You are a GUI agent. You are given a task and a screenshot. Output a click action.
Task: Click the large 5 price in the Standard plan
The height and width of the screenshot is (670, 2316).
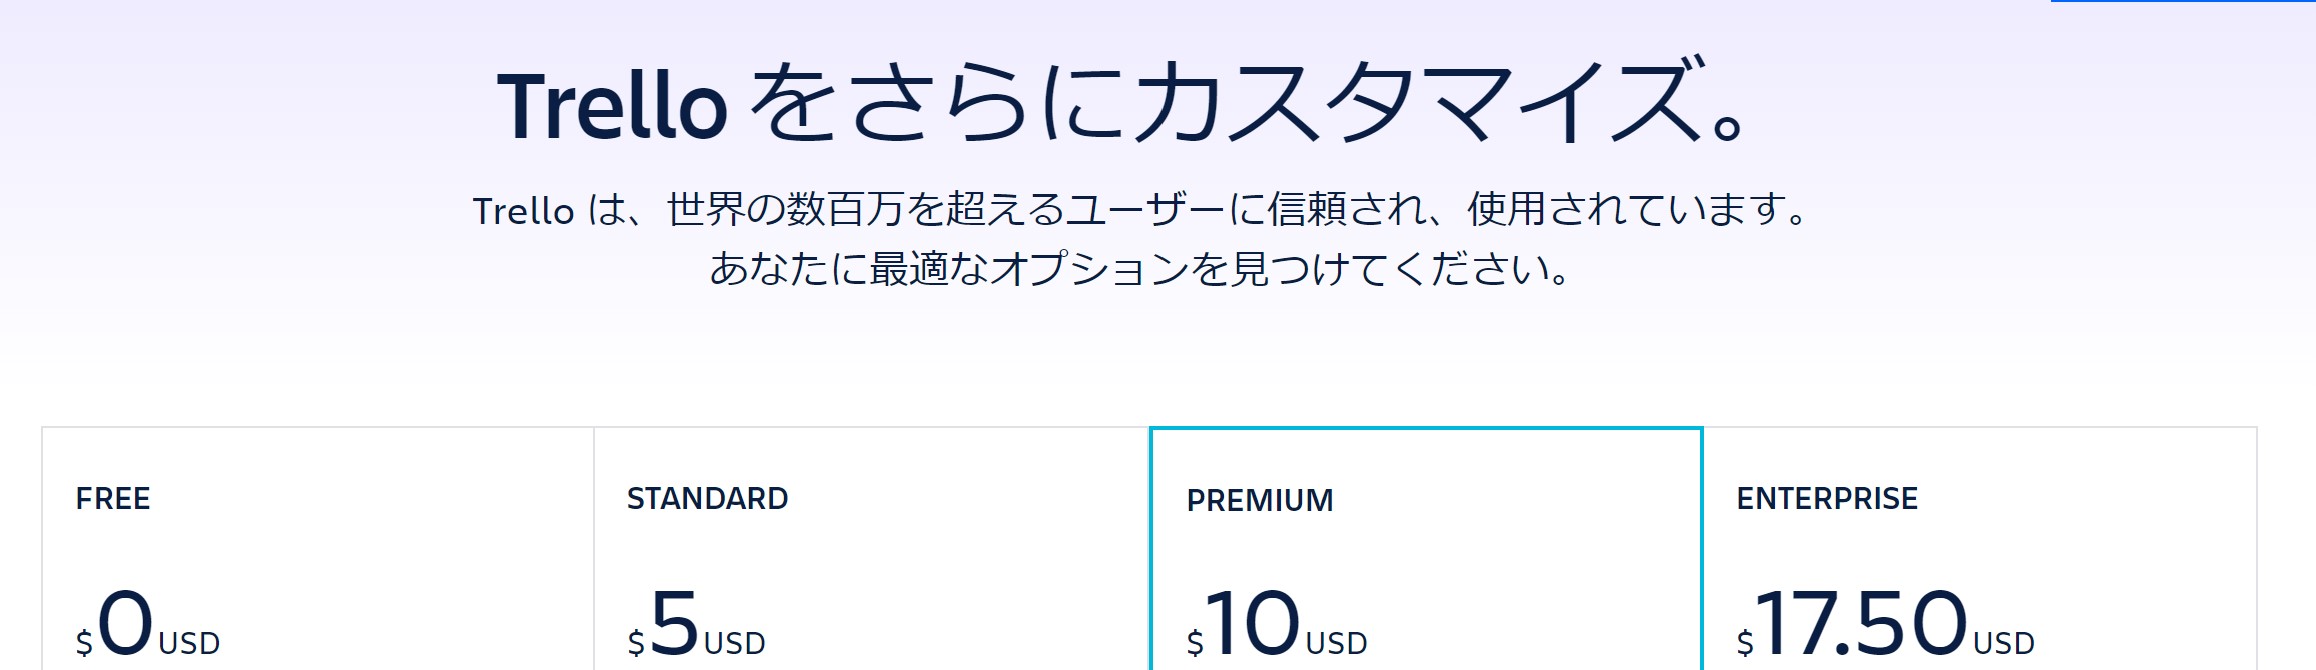[x=674, y=623]
